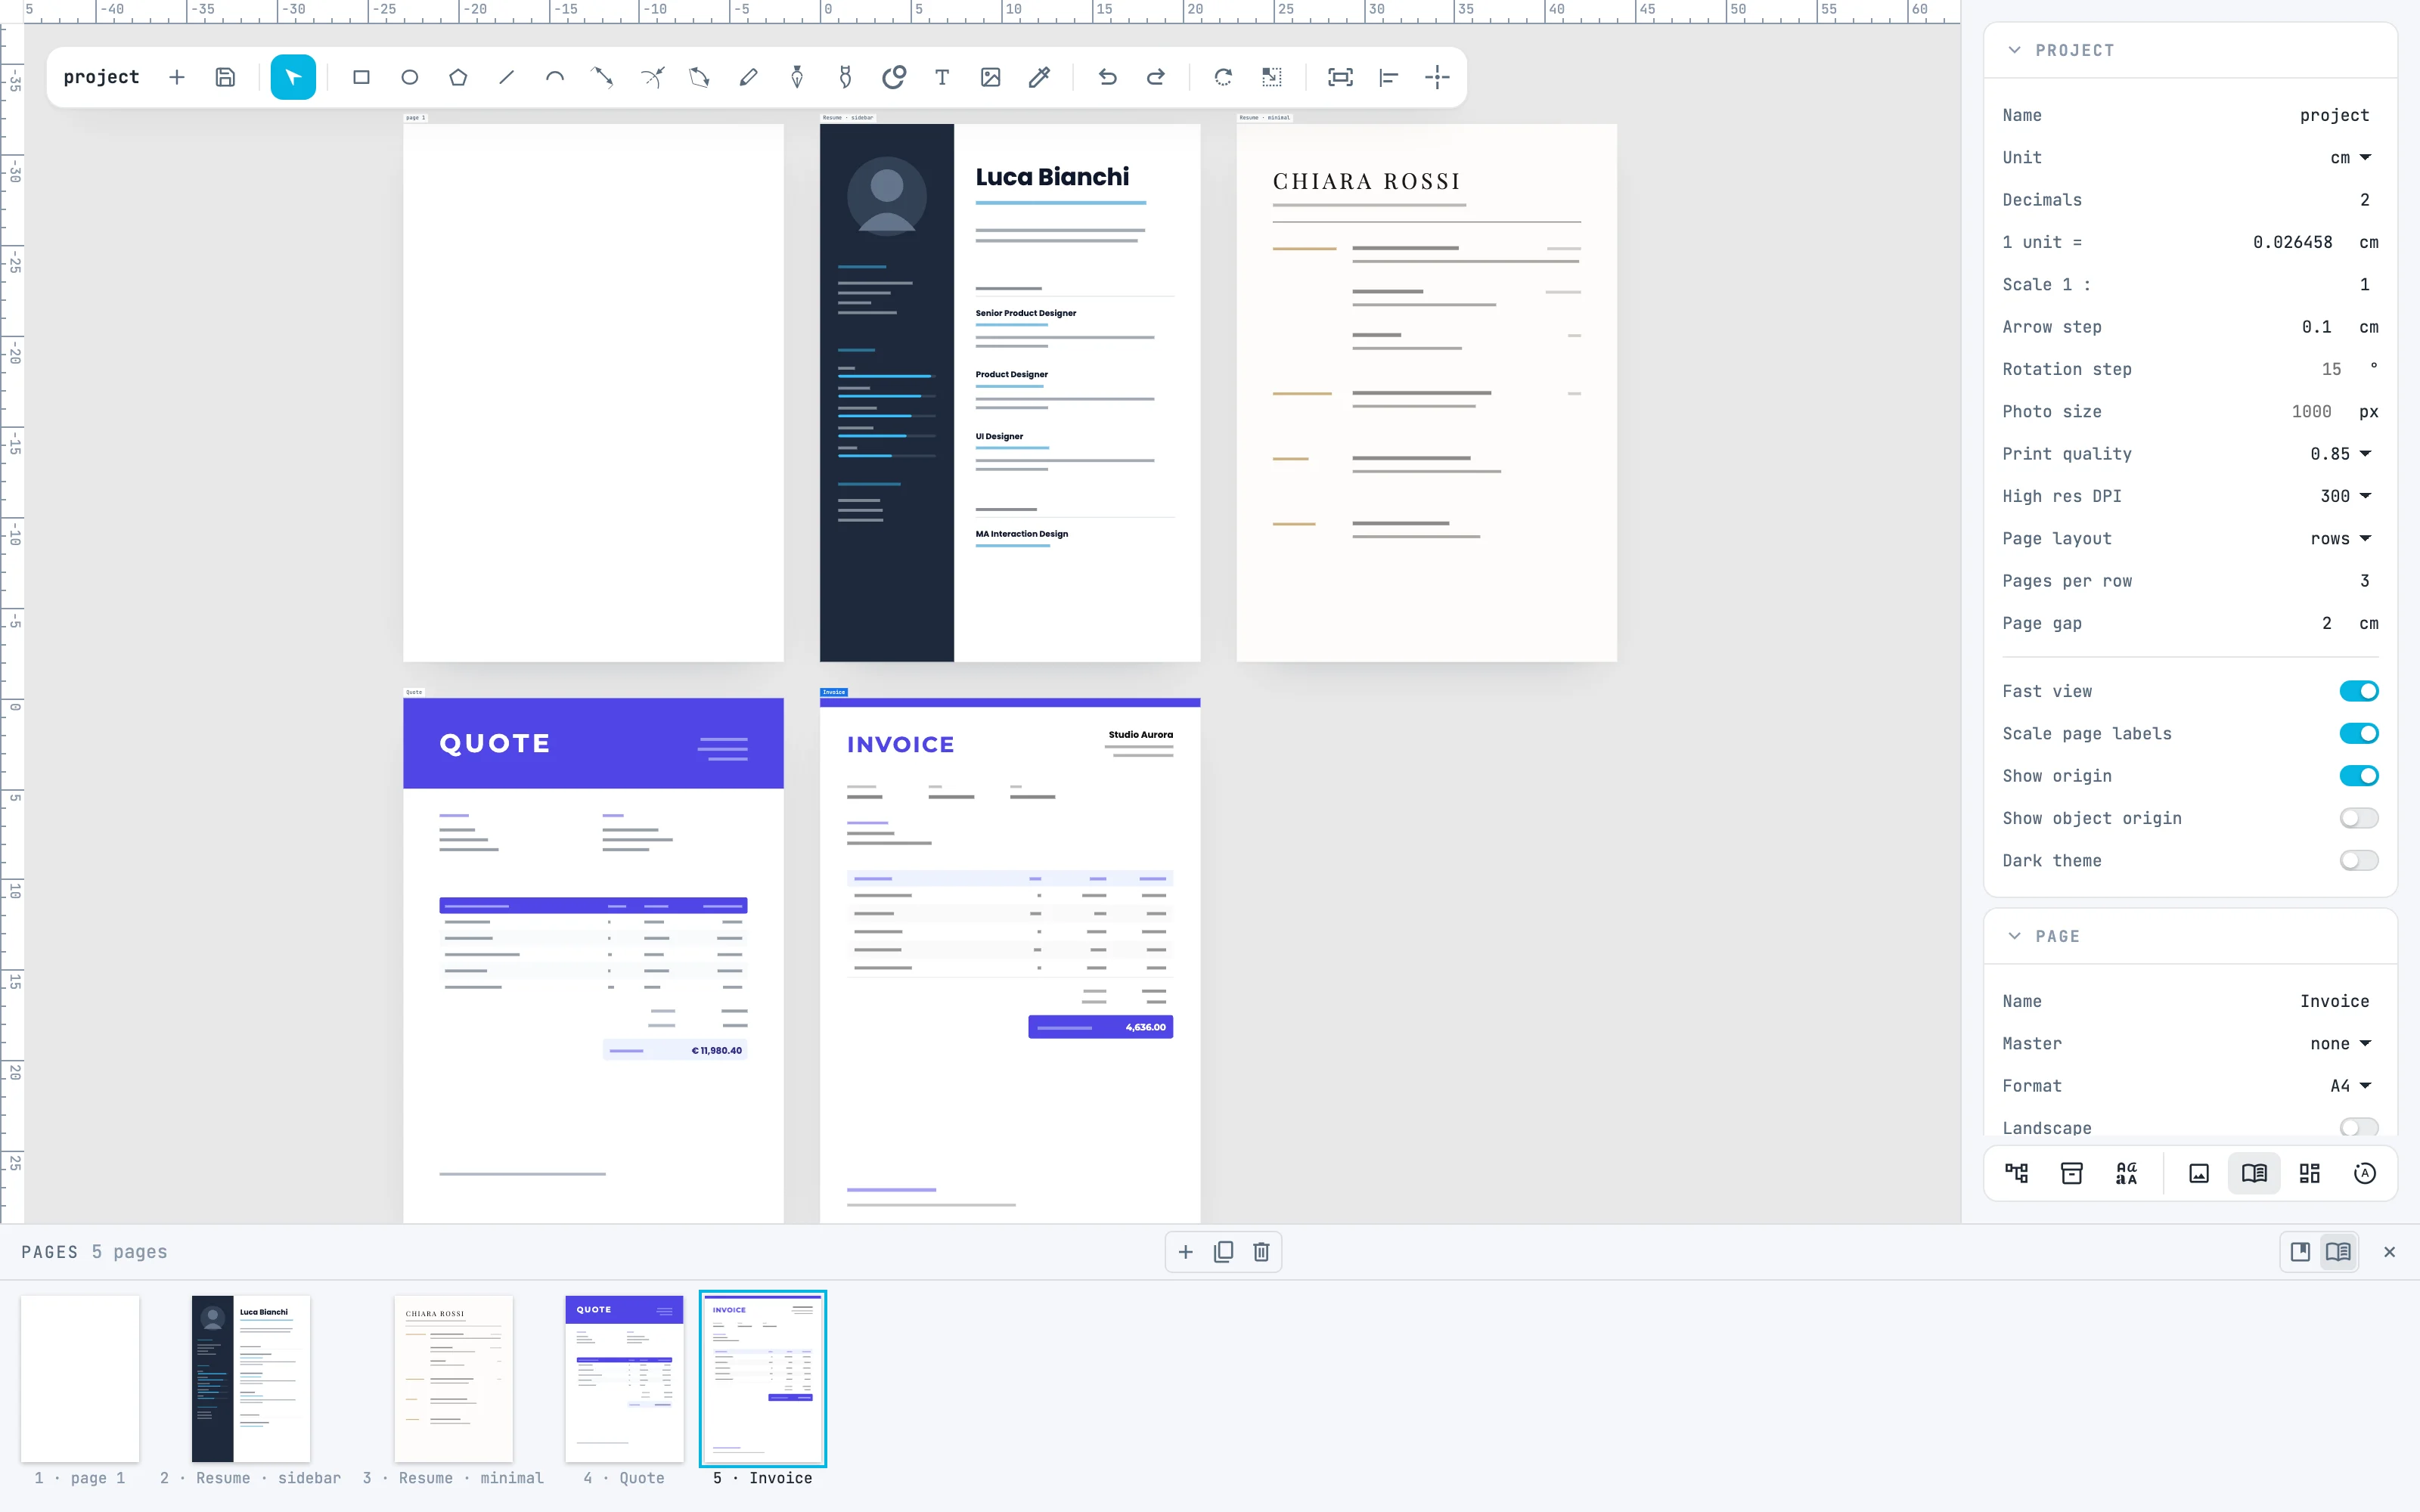The image size is (2420, 1512).
Task: Select the text tool
Action: (942, 77)
